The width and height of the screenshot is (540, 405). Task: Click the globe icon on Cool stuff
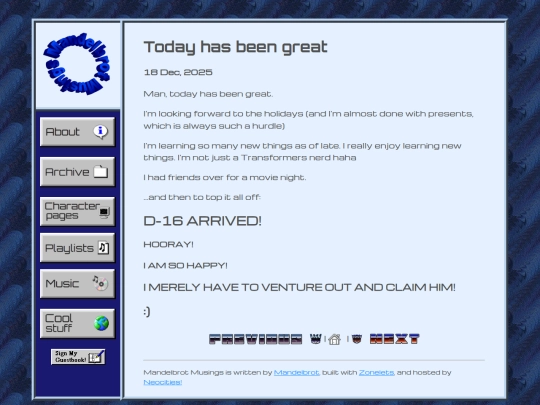click(101, 323)
